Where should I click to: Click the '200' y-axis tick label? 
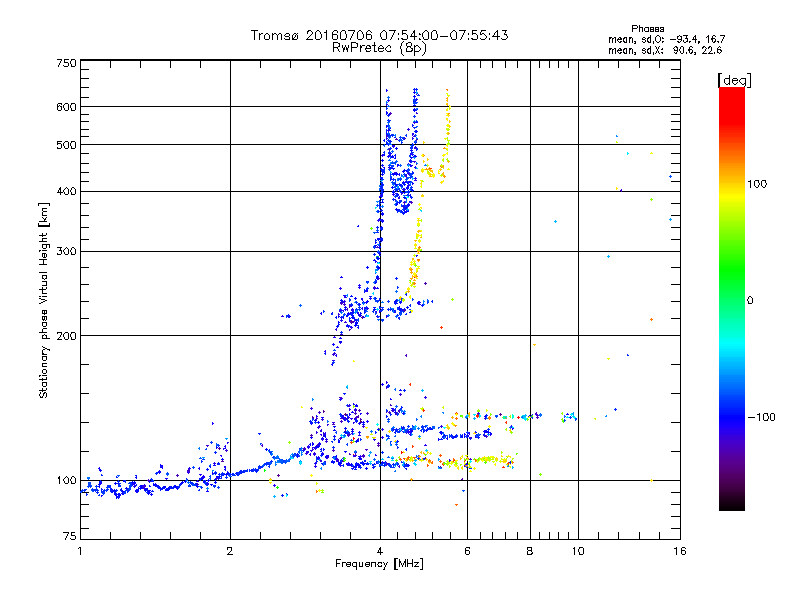click(66, 336)
